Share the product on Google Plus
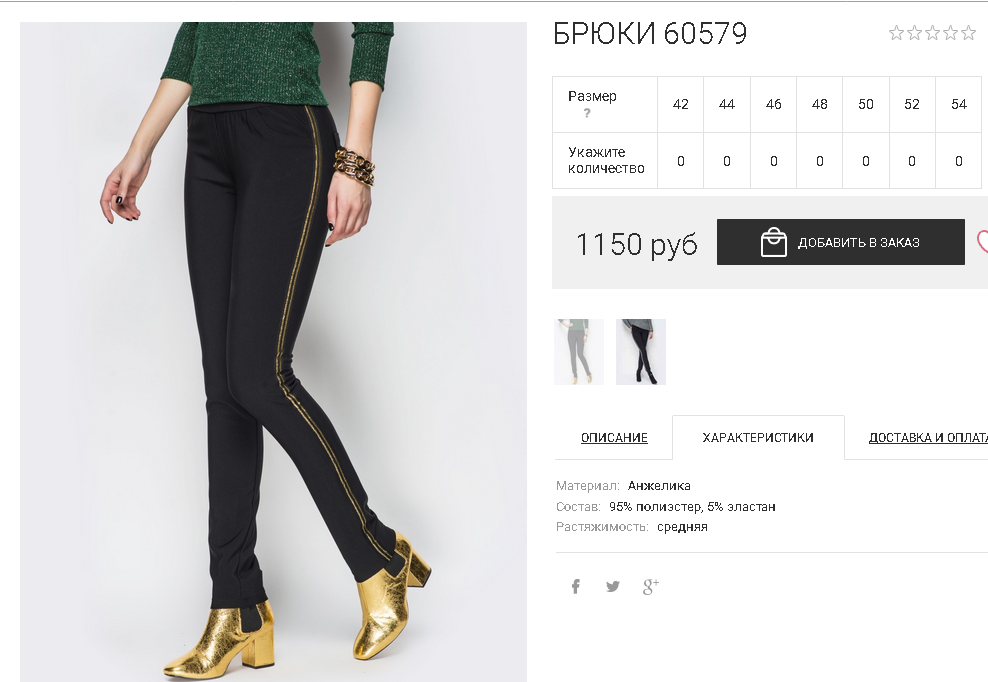This screenshot has height=682, width=988. pyautogui.click(x=650, y=587)
